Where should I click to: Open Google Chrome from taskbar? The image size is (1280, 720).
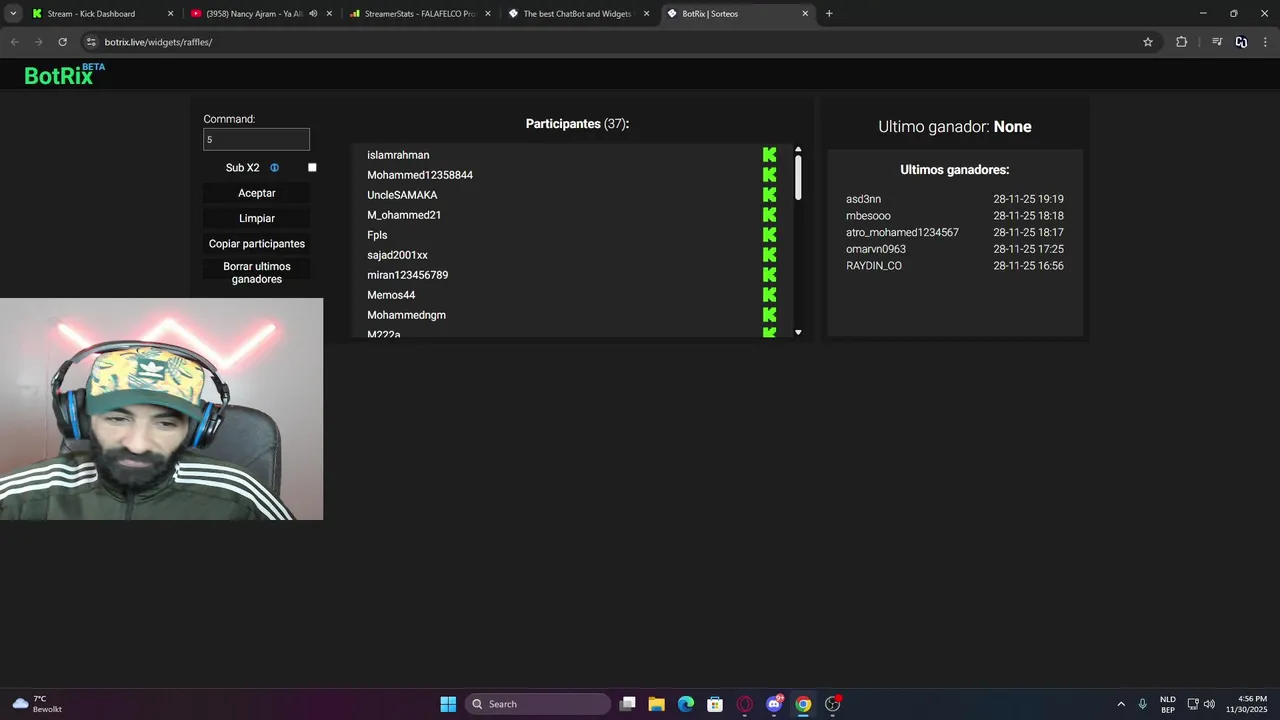(x=803, y=704)
